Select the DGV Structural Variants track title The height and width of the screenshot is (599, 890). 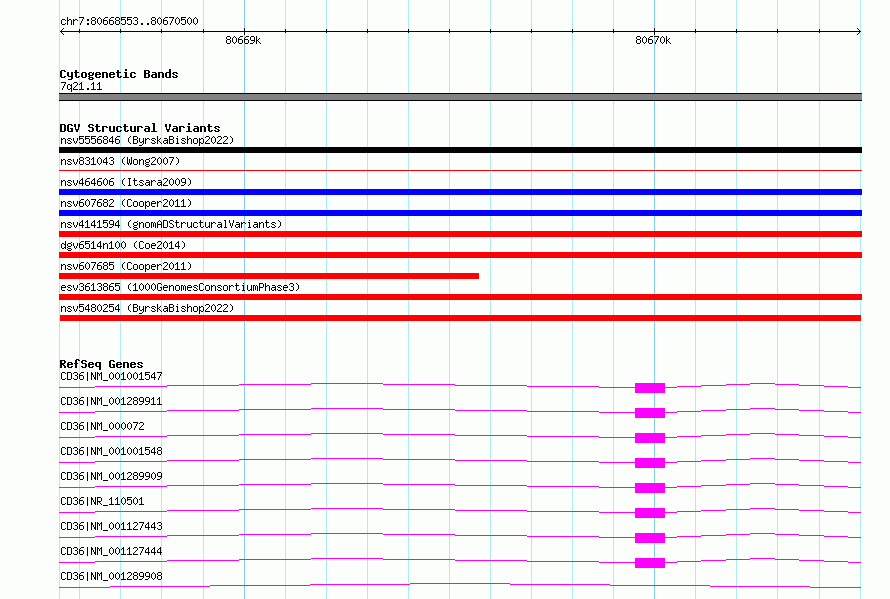(x=140, y=128)
